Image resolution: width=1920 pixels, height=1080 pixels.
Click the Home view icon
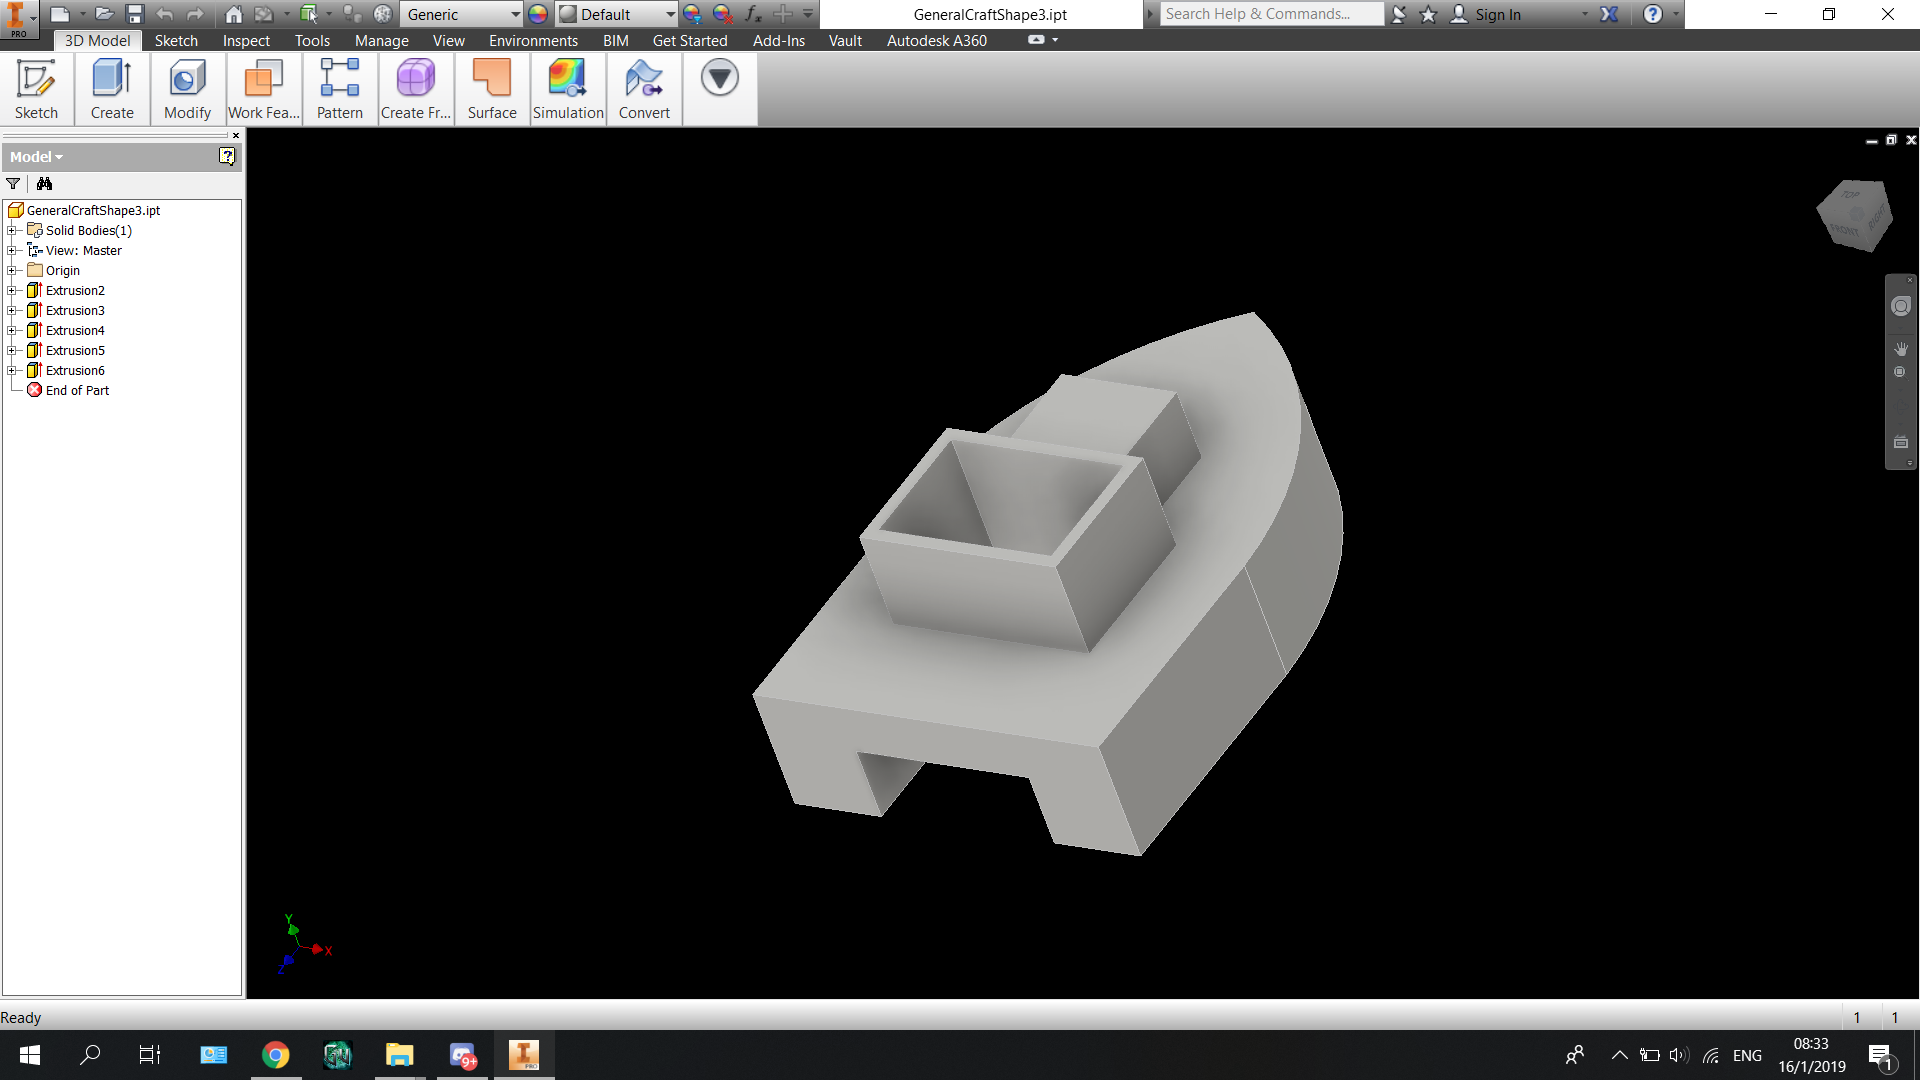(x=234, y=14)
